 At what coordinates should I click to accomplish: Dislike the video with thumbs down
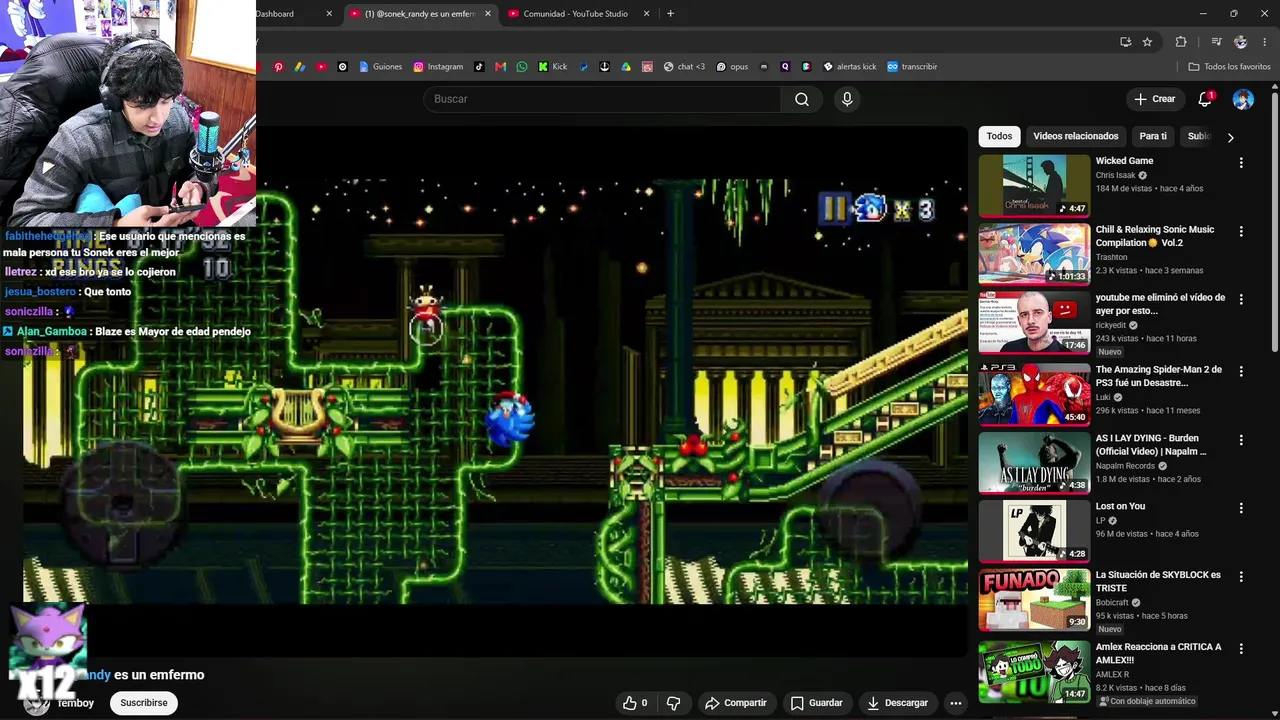pos(673,703)
